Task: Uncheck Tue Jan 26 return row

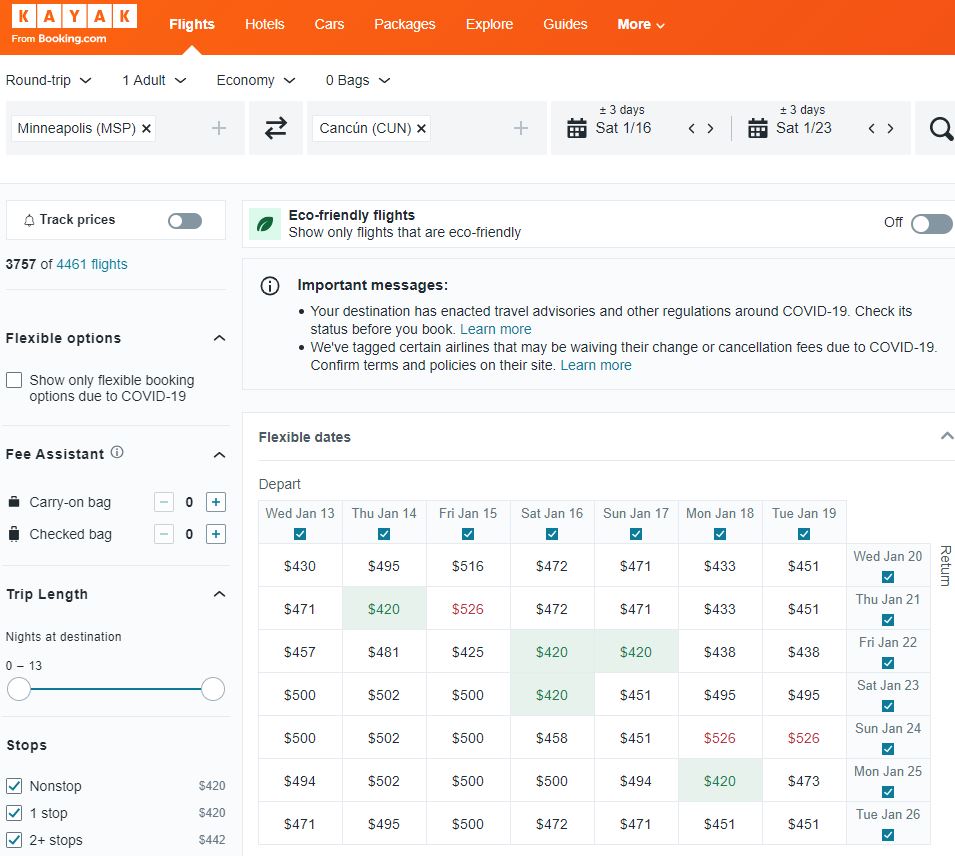Action: tap(888, 835)
